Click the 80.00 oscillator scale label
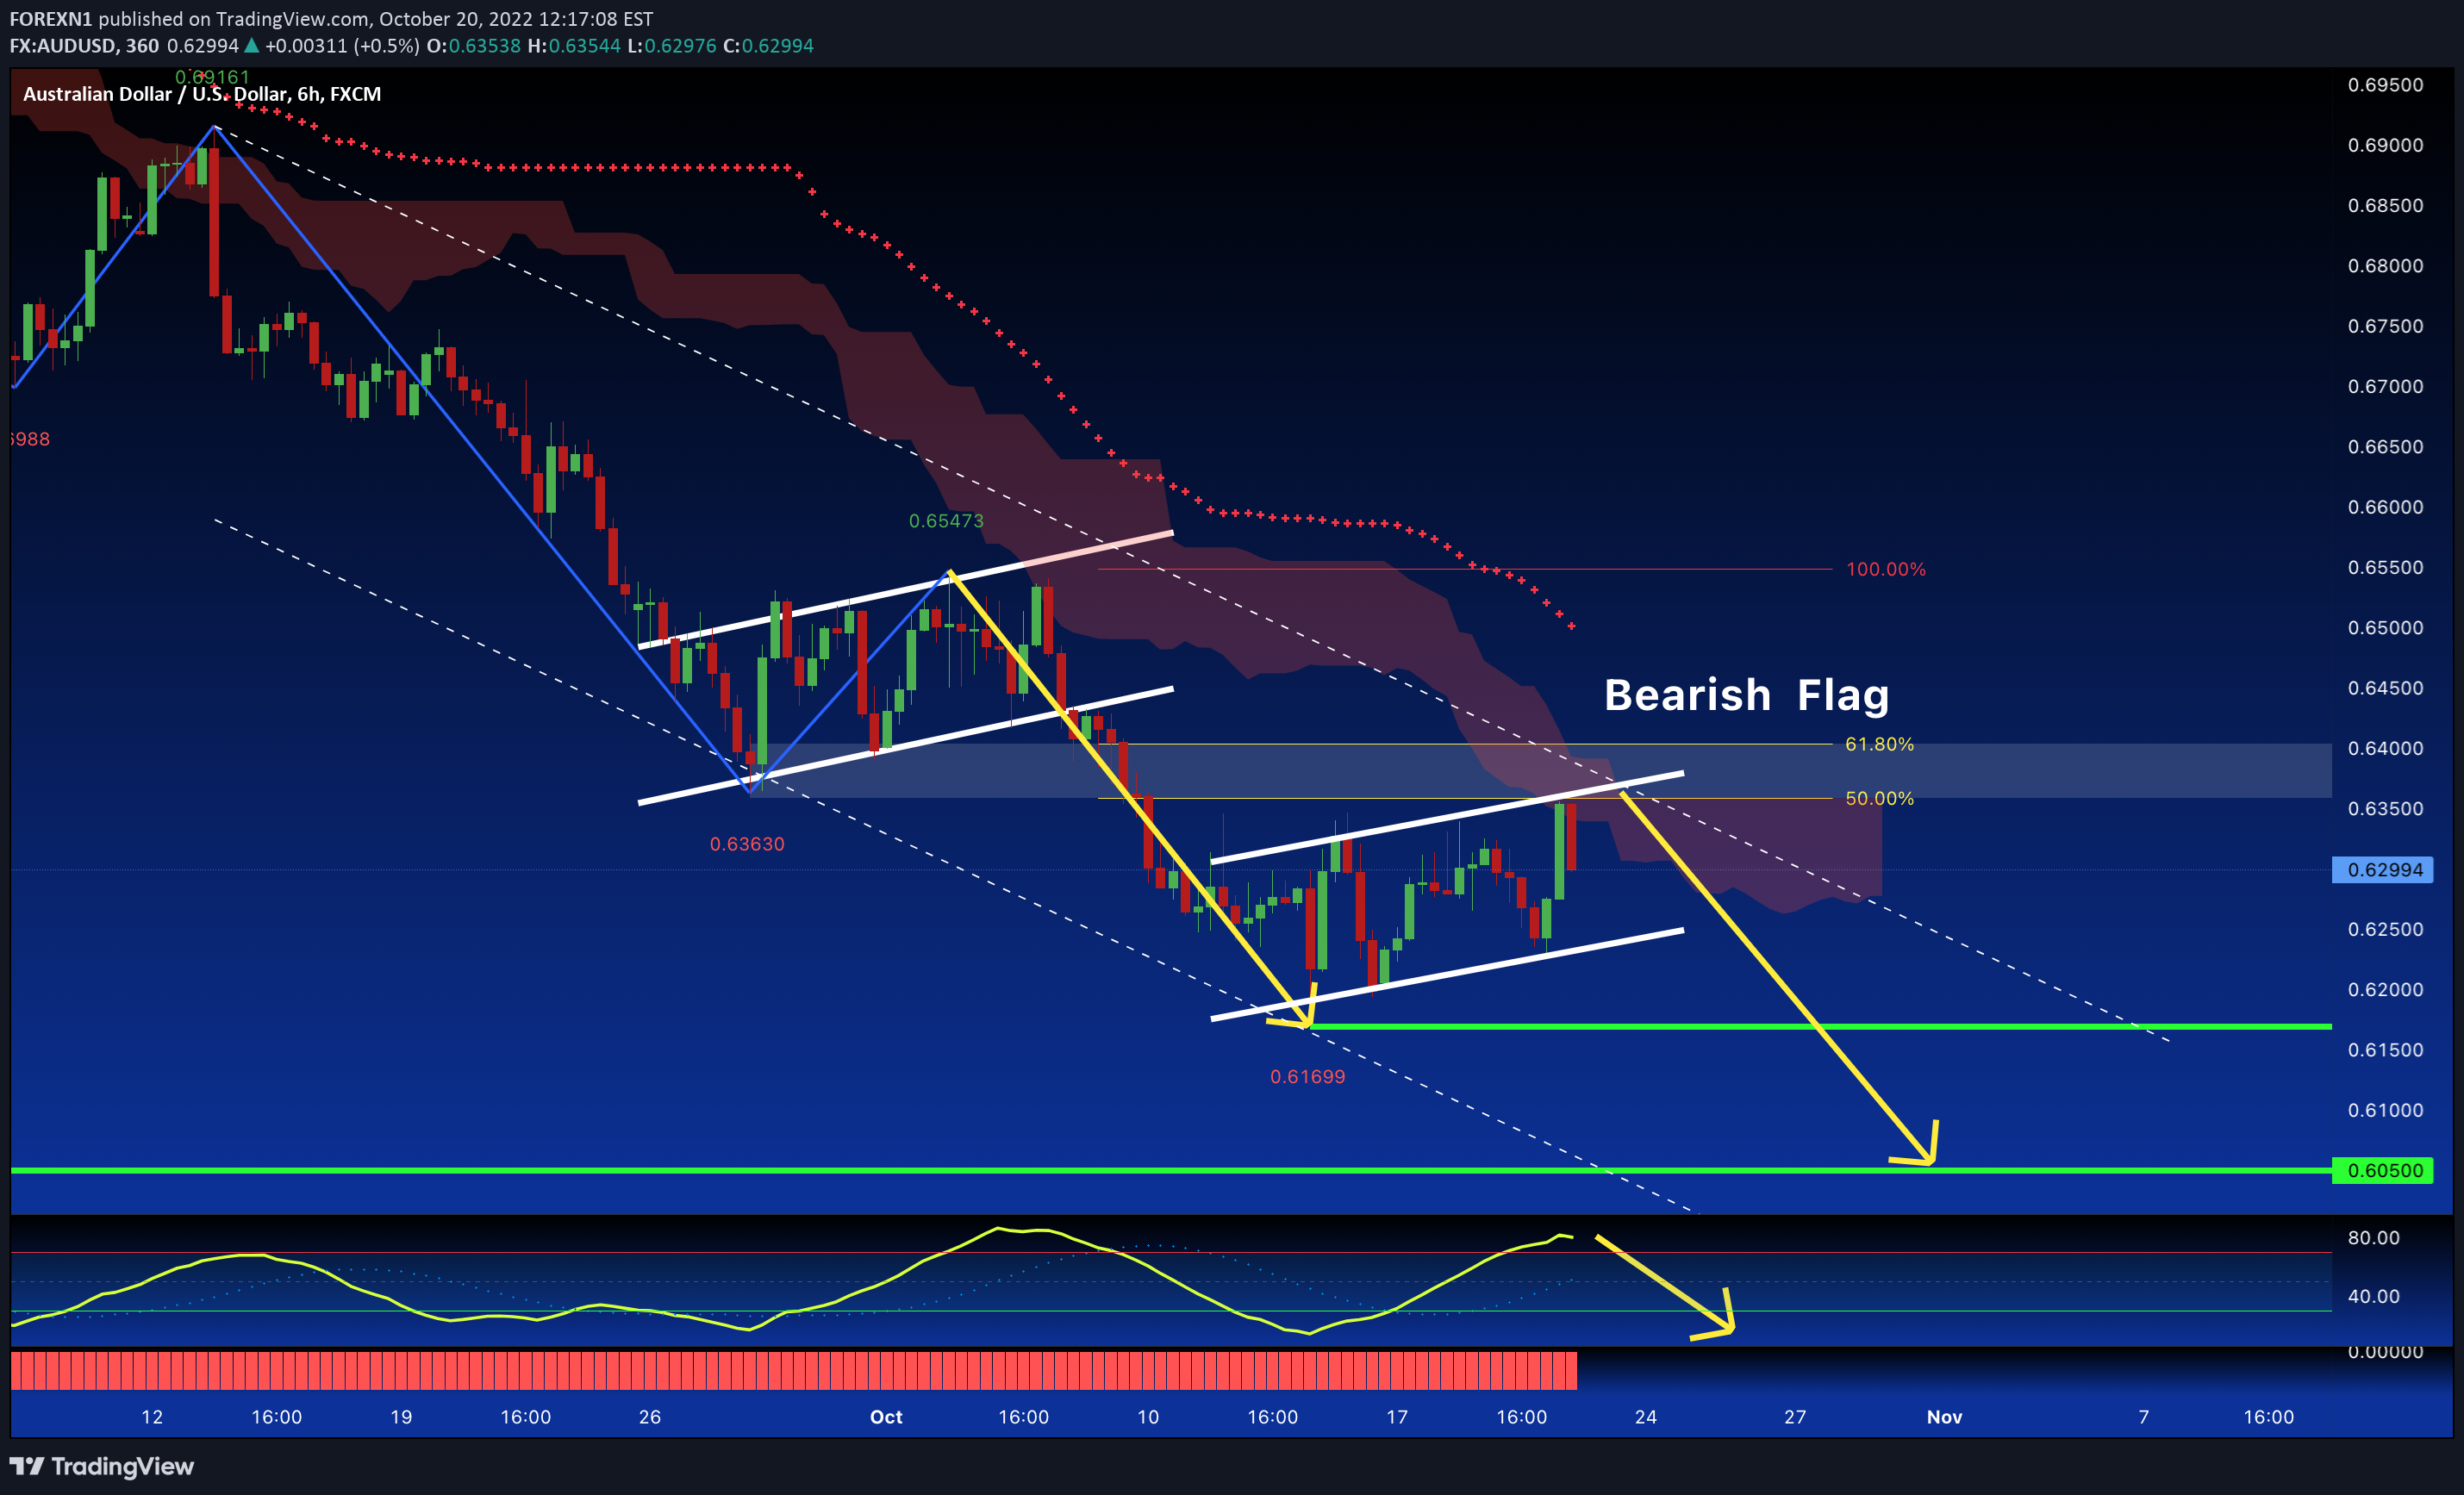The height and width of the screenshot is (1495, 2464). pyautogui.click(x=2373, y=1238)
